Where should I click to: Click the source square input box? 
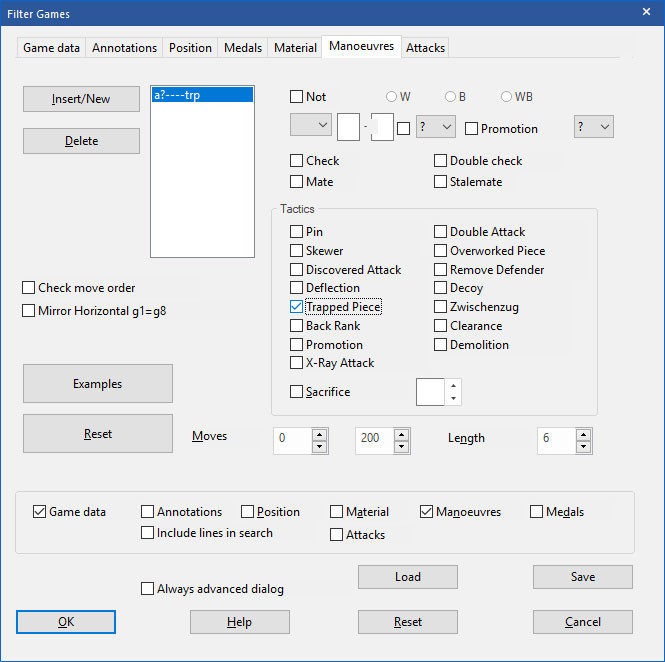pos(348,128)
